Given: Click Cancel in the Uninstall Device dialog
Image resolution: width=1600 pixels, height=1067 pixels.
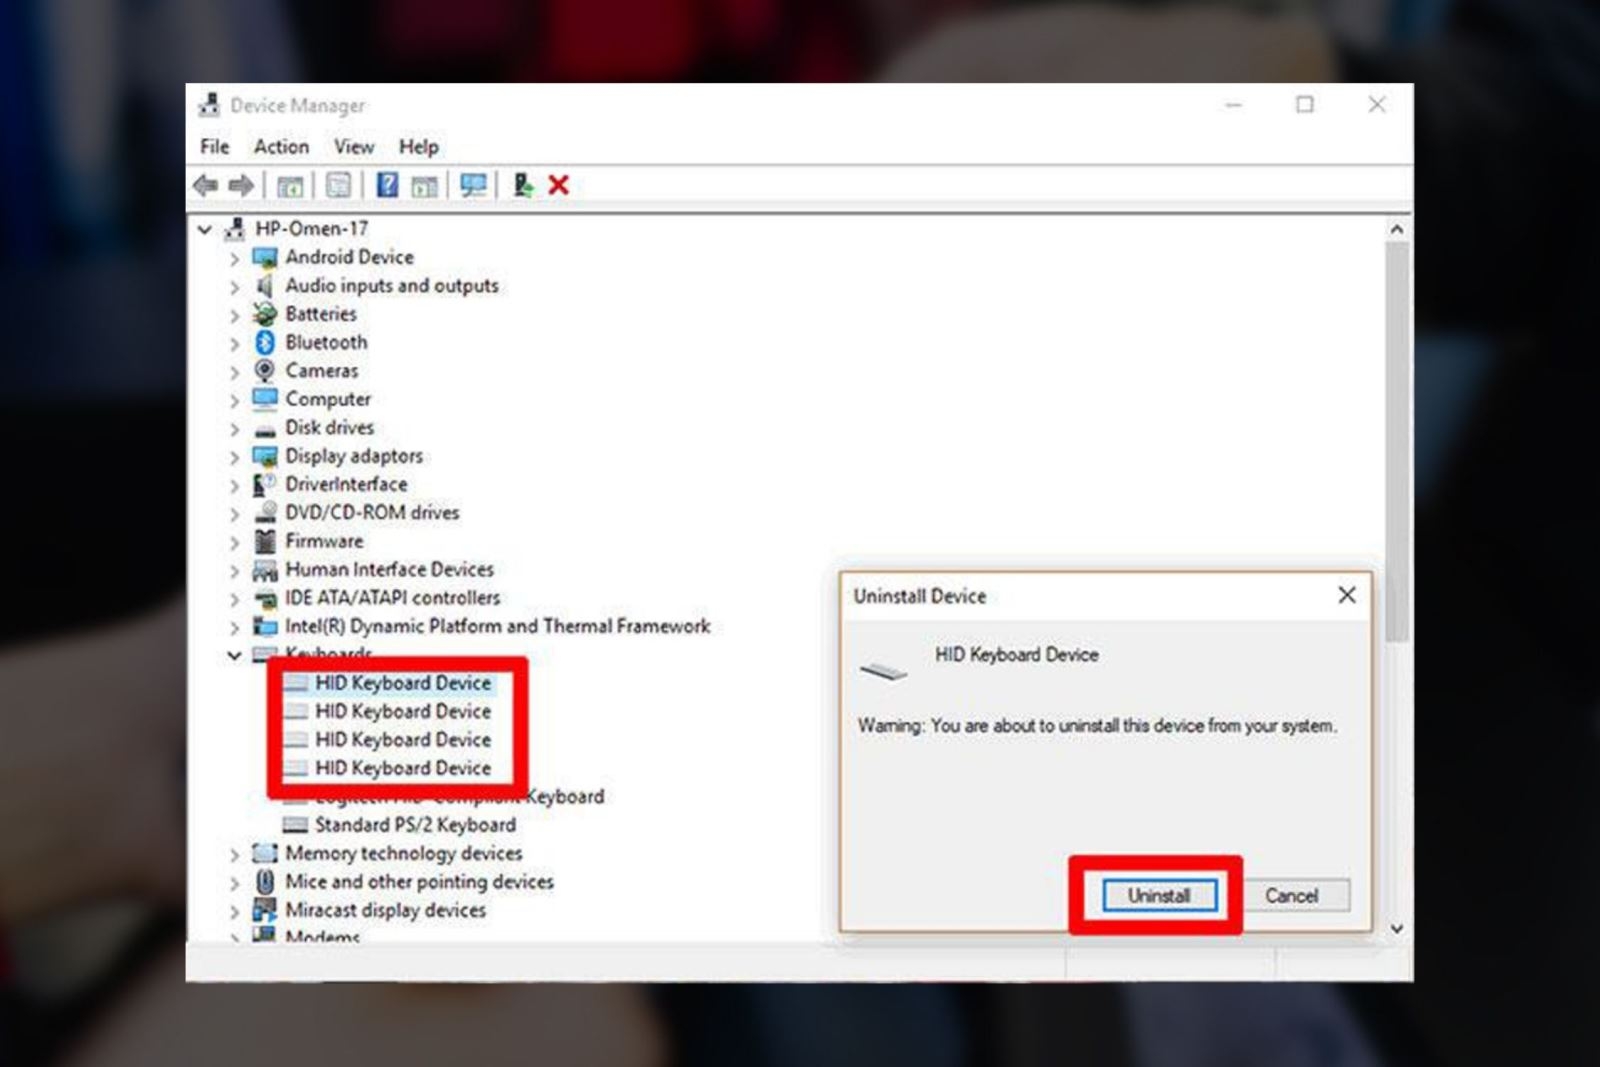Looking at the screenshot, I should [1291, 895].
